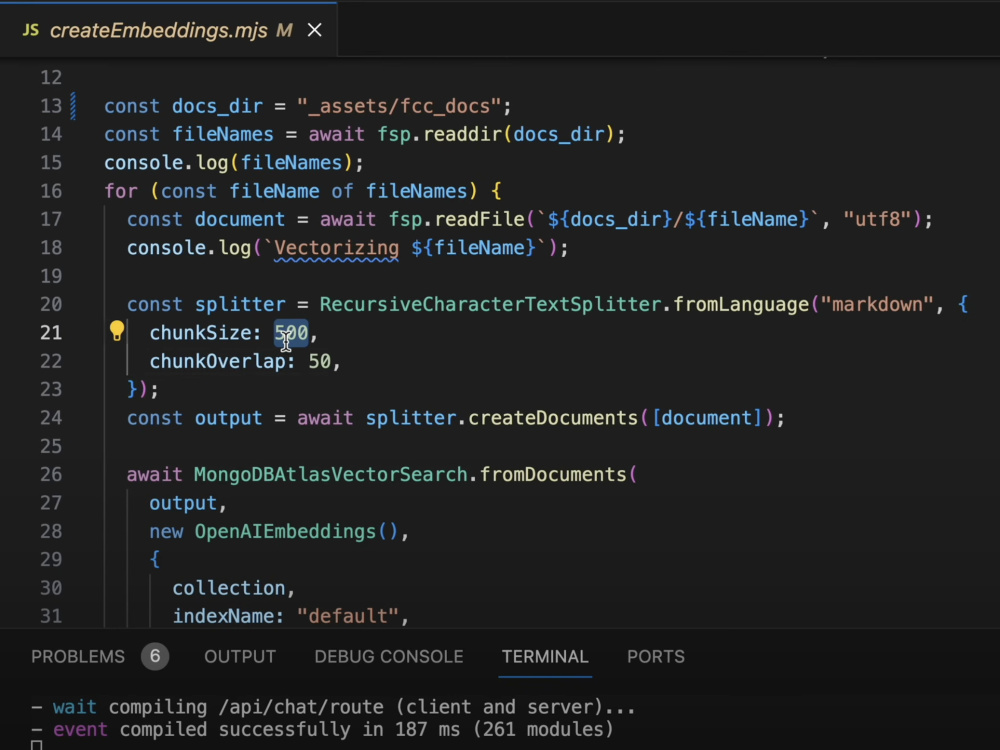This screenshot has width=1000, height=750.
Task: Click 'compiled successfully in 187 ms' terminal text
Action: [x=290, y=729]
